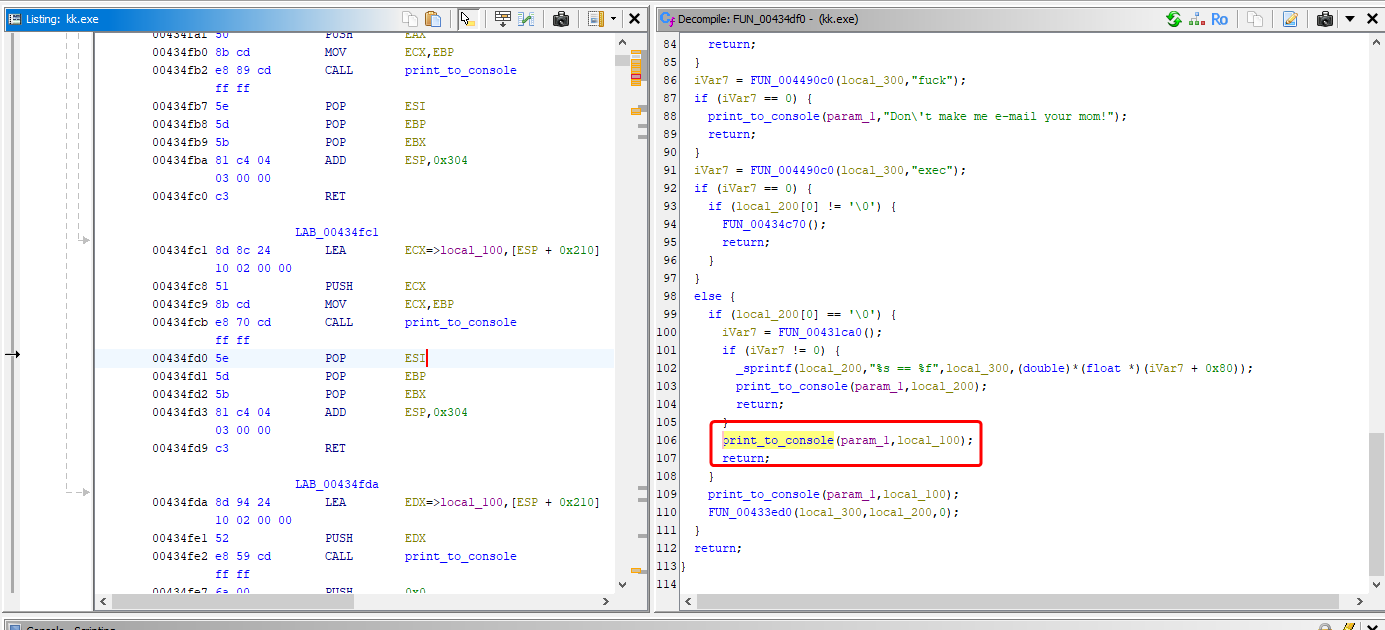Image resolution: width=1385 pixels, height=630 pixels.
Task: Paste into the Listing with the paste icon
Action: pyautogui.click(x=433, y=18)
